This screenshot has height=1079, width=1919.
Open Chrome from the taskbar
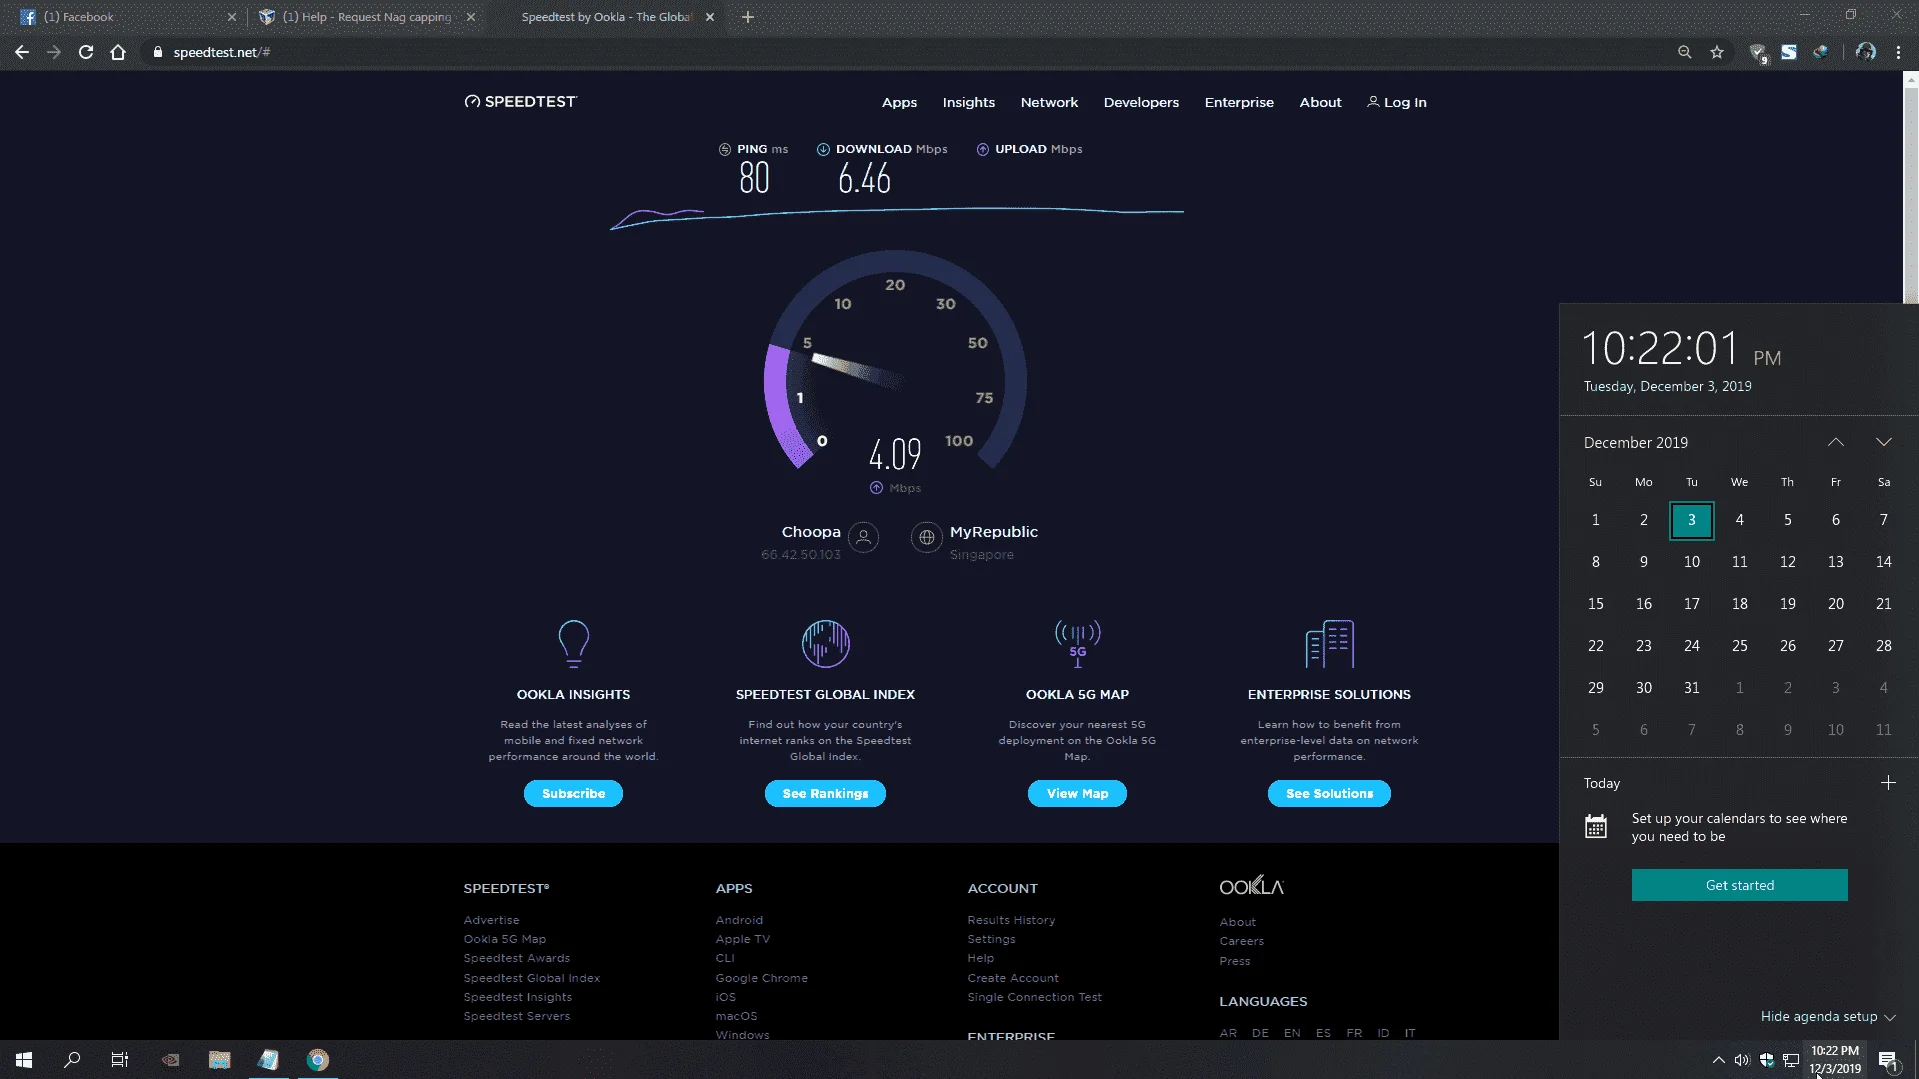[x=318, y=1060]
